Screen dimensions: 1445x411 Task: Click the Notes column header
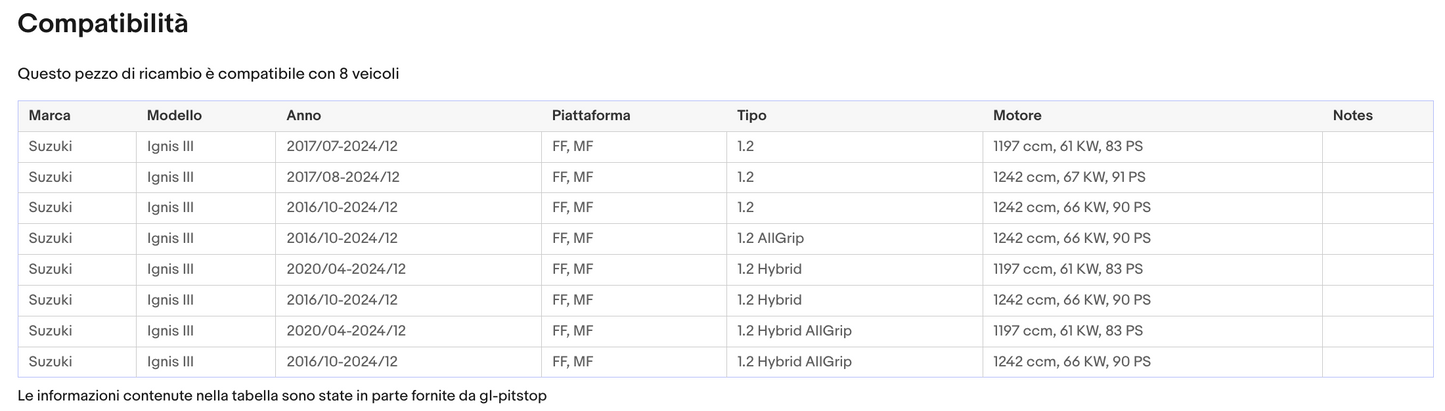[1352, 116]
